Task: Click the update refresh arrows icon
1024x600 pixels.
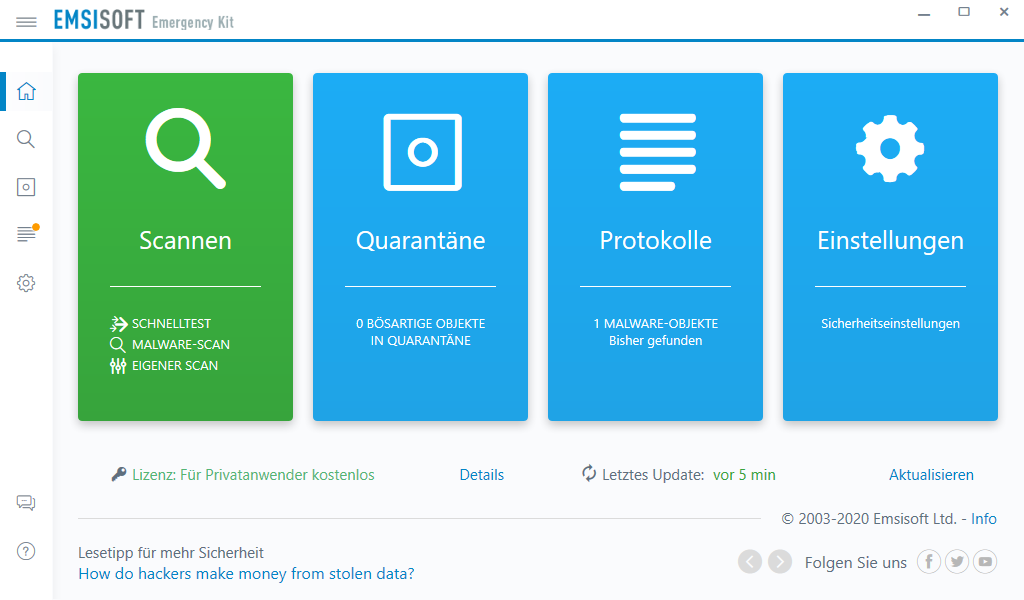Action: [x=589, y=473]
